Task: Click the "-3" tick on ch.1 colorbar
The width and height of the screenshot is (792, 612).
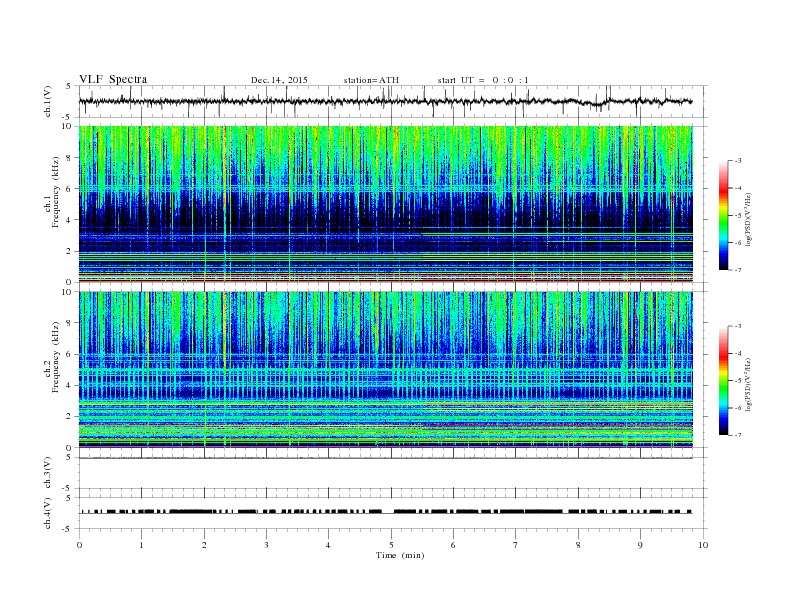Action: pos(737,161)
